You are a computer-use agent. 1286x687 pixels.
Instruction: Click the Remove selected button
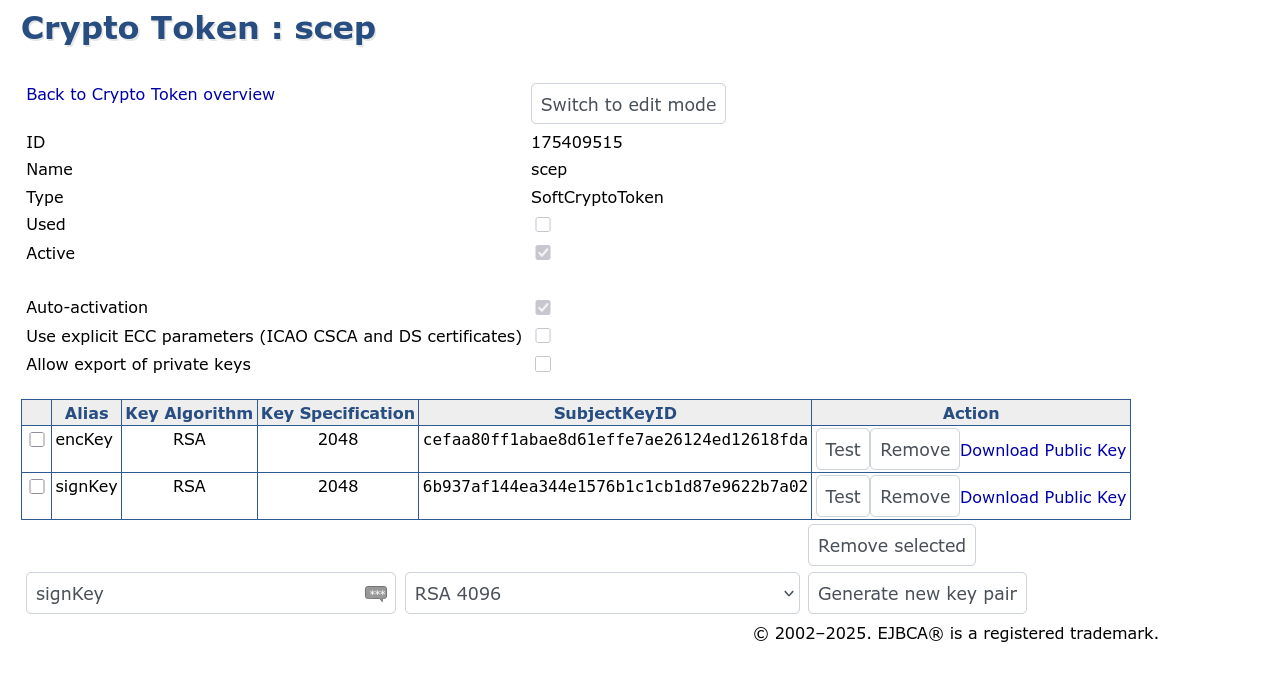click(891, 545)
